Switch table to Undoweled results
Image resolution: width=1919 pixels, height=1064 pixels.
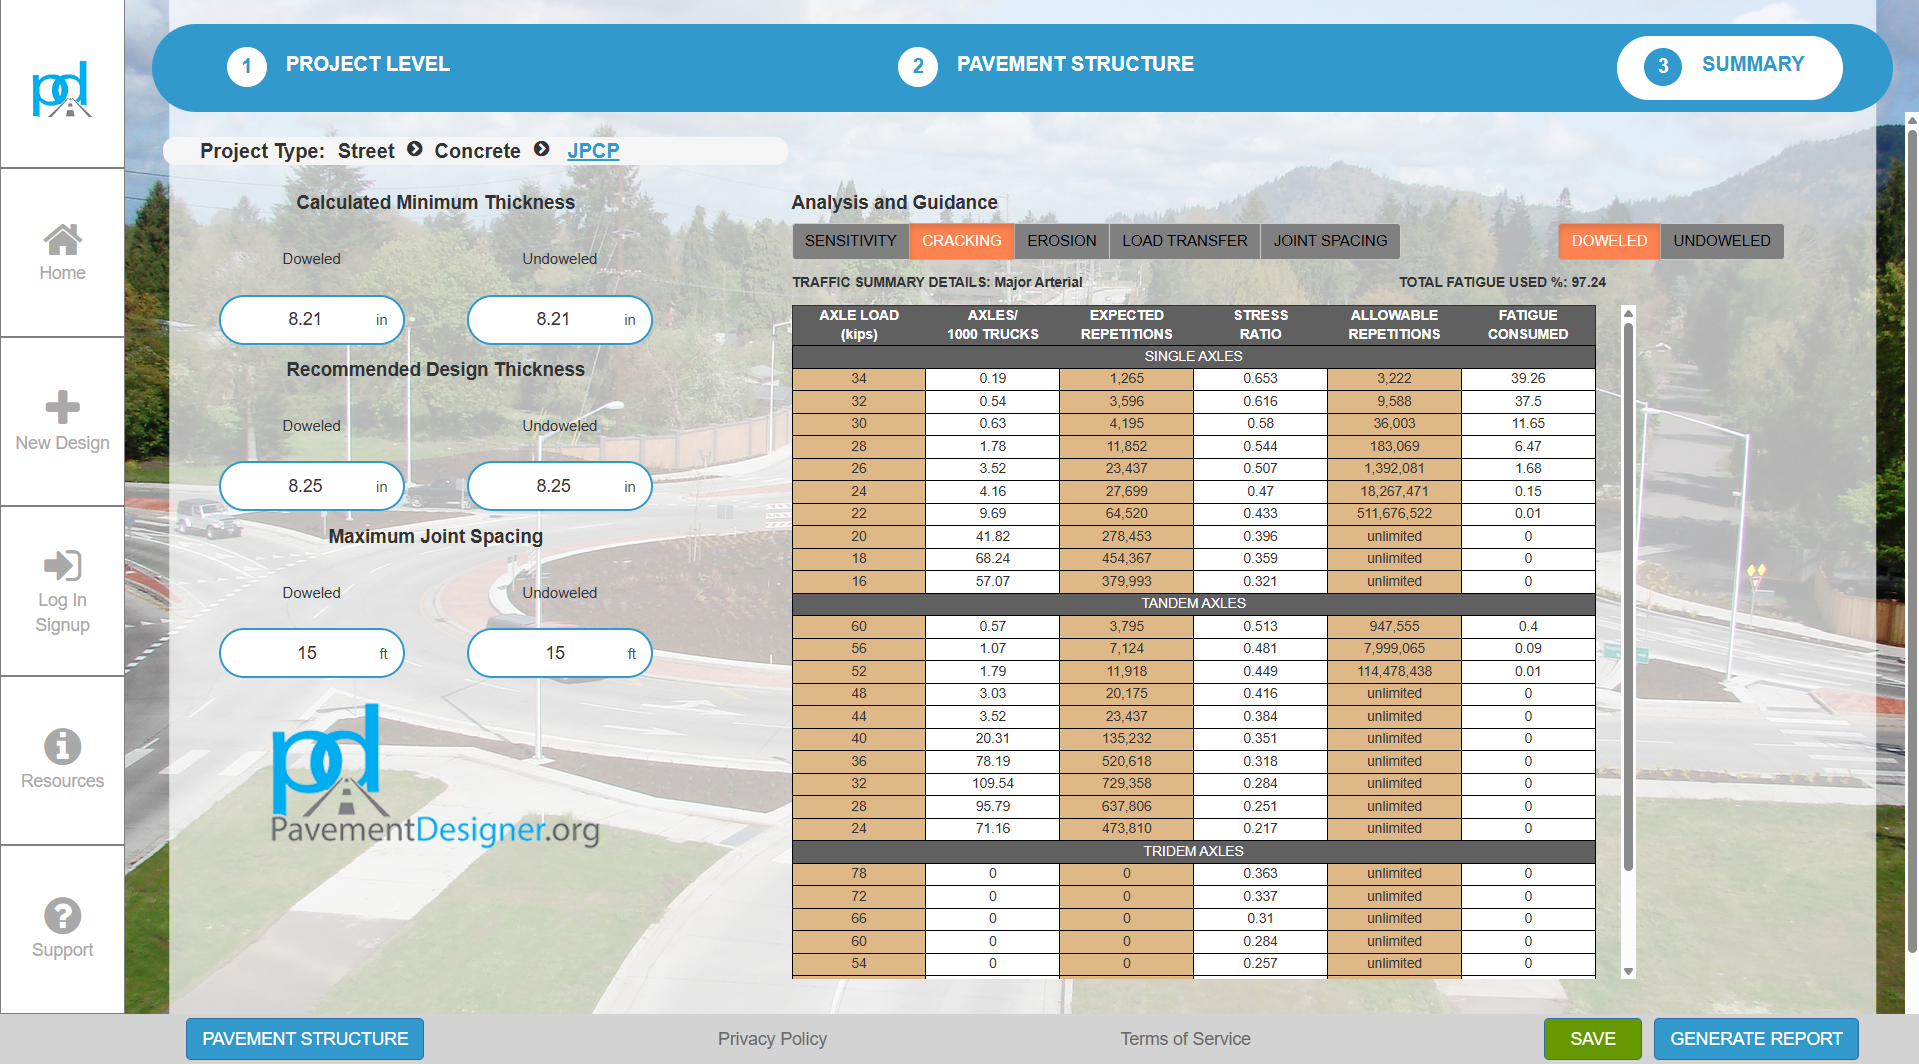pyautogui.click(x=1721, y=241)
